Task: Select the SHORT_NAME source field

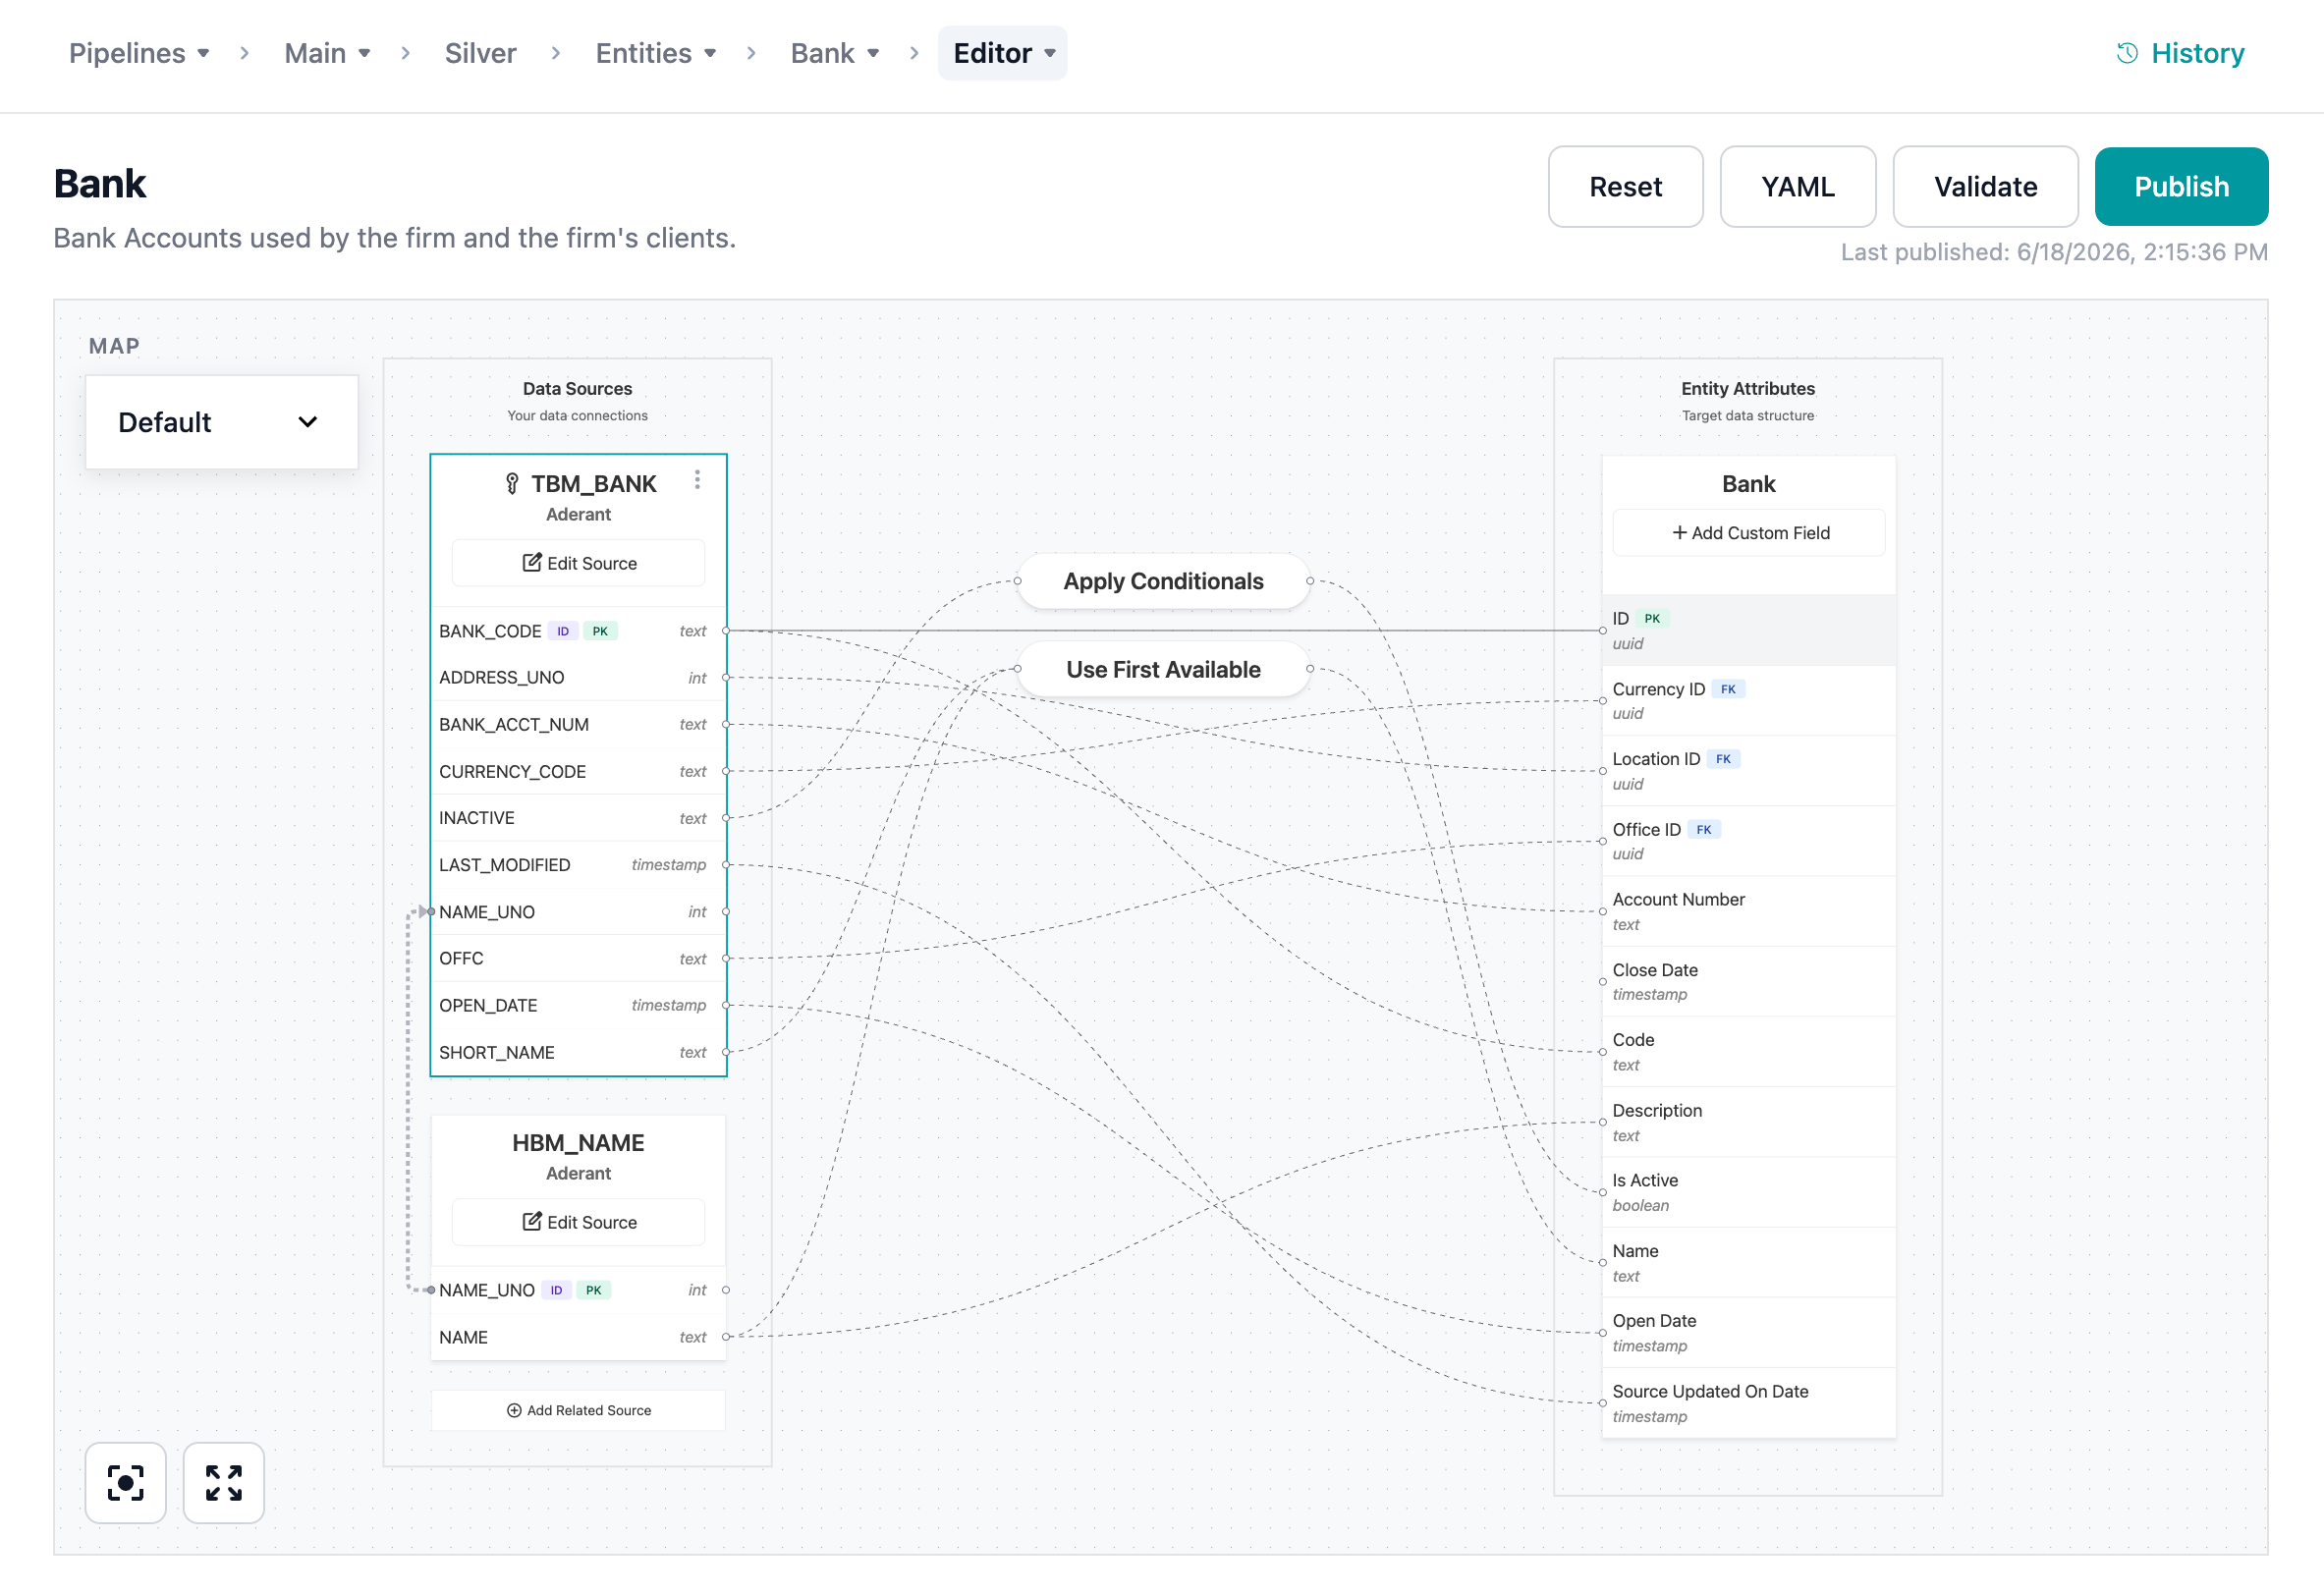Action: [x=578, y=1052]
